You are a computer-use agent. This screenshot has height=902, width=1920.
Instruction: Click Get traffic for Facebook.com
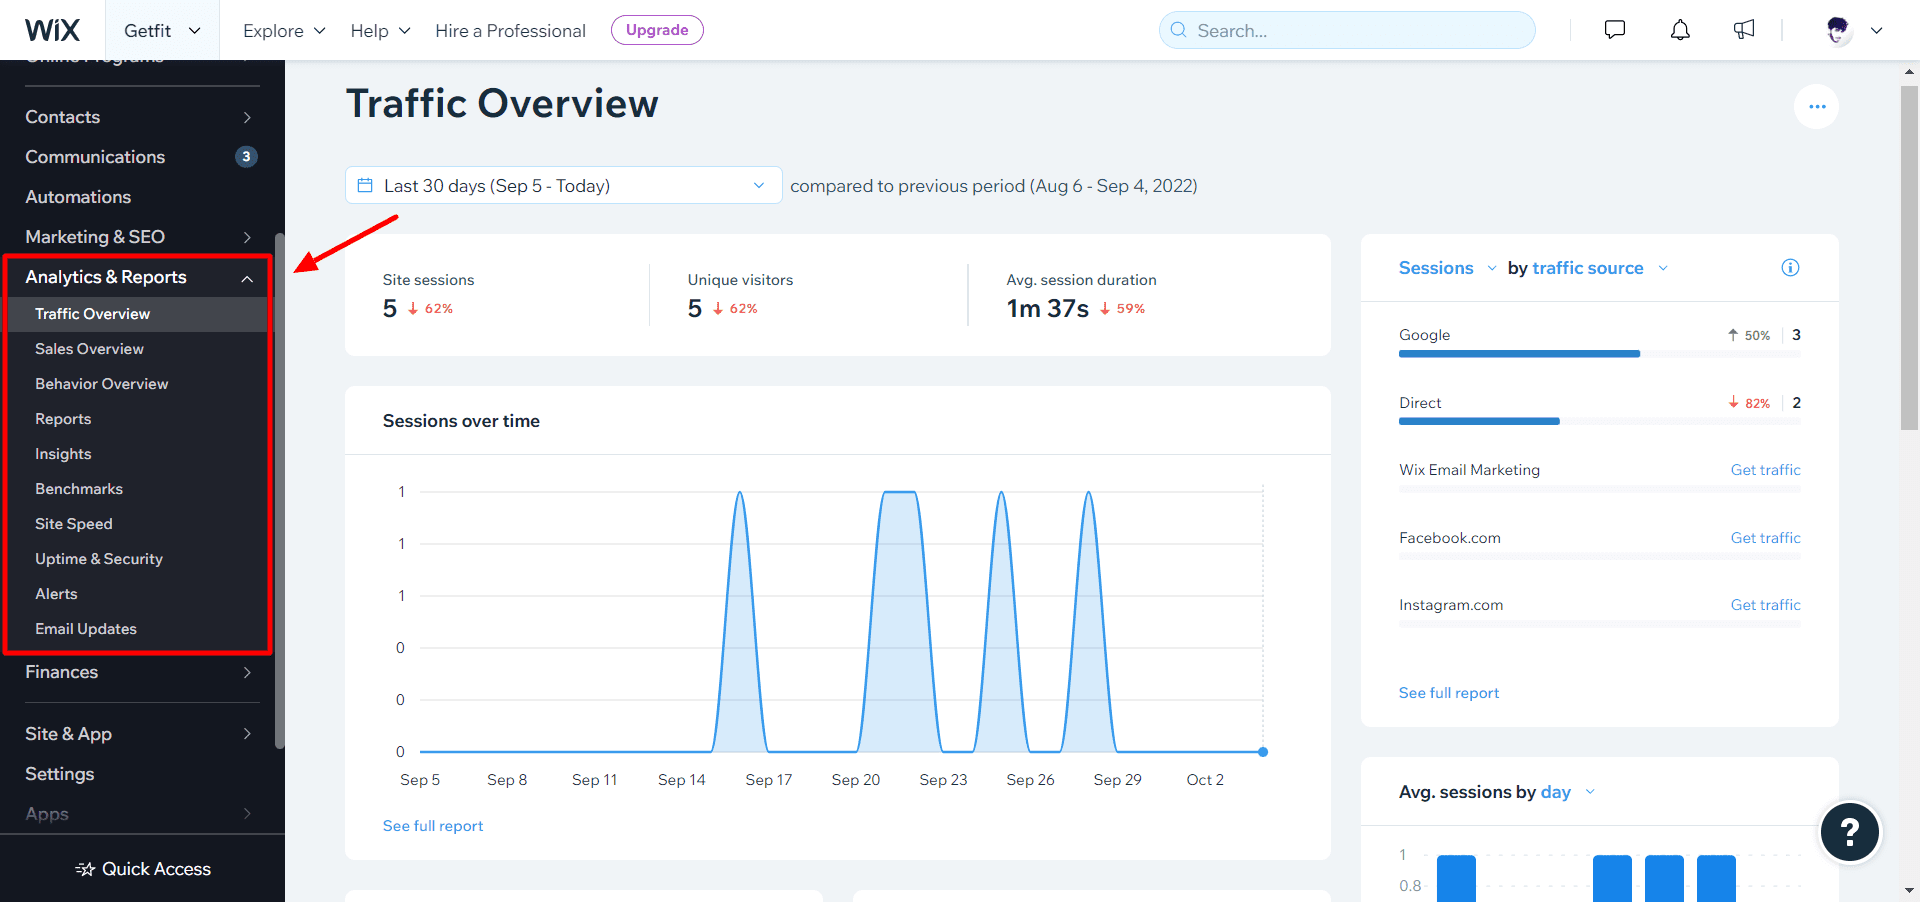tap(1765, 538)
